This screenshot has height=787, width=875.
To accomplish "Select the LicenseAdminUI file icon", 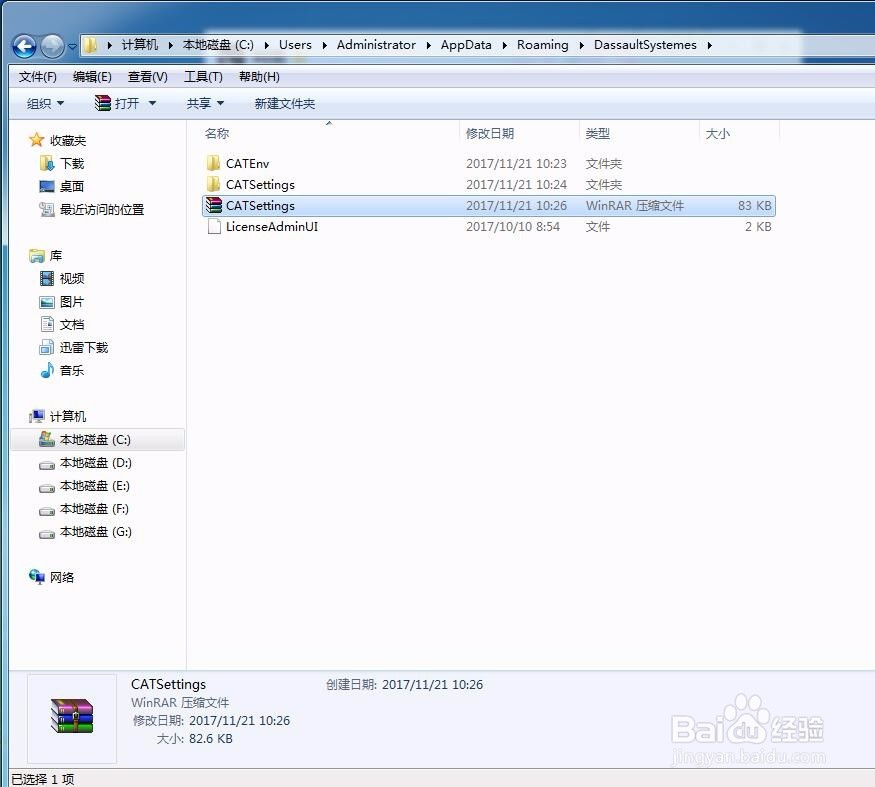I will pos(214,226).
